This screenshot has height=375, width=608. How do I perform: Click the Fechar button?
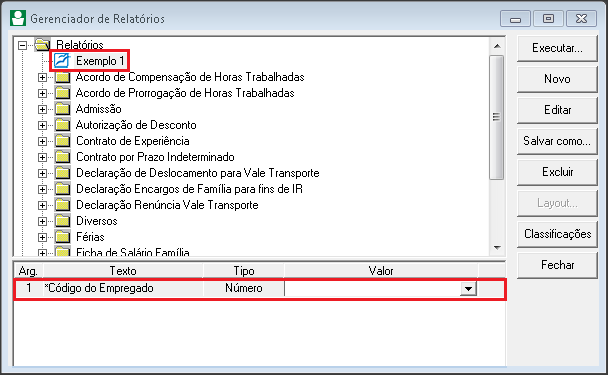(557, 265)
